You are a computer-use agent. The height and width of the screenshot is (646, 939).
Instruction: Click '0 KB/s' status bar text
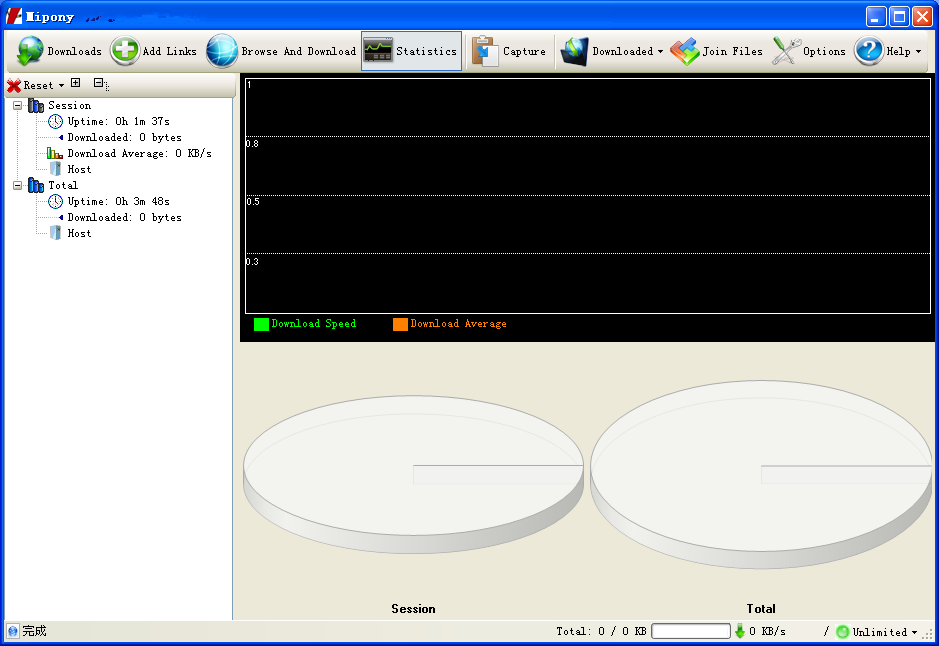767,632
